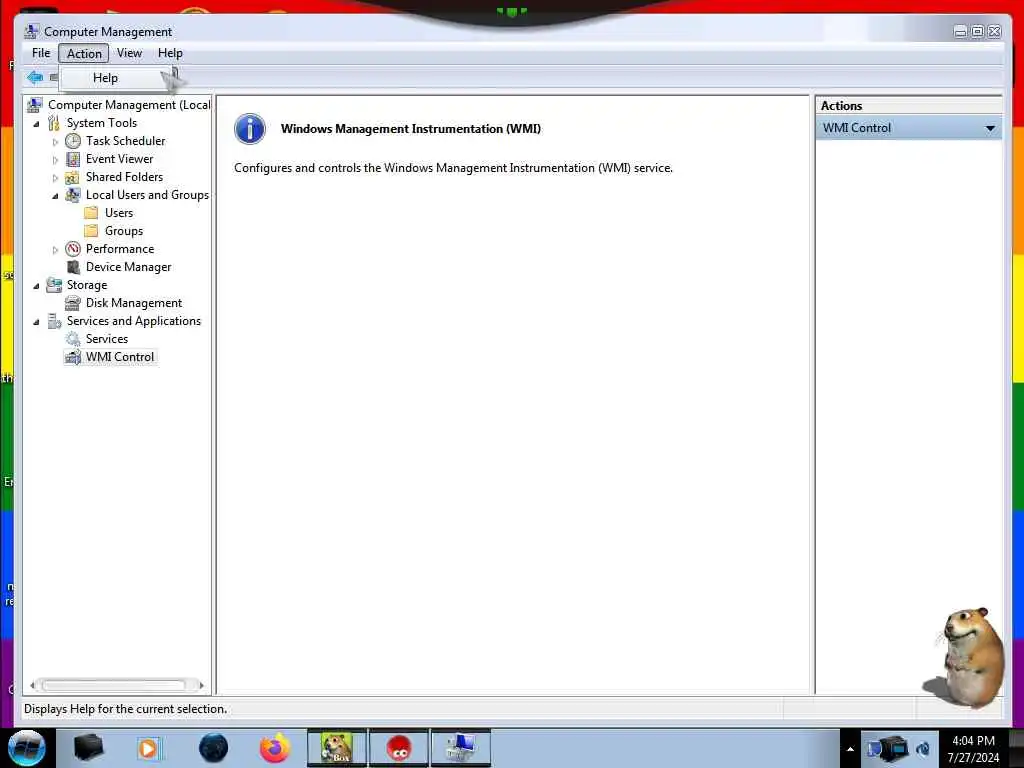
Task: Collapse the Local Users and Groups node
Action: [55, 196]
